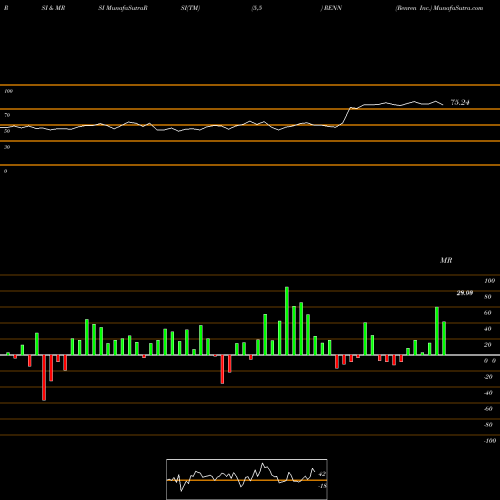Image resolution: width=500 pixels, height=500 pixels.
Task: Click the tallest green MR bar
Action: pos(287,321)
